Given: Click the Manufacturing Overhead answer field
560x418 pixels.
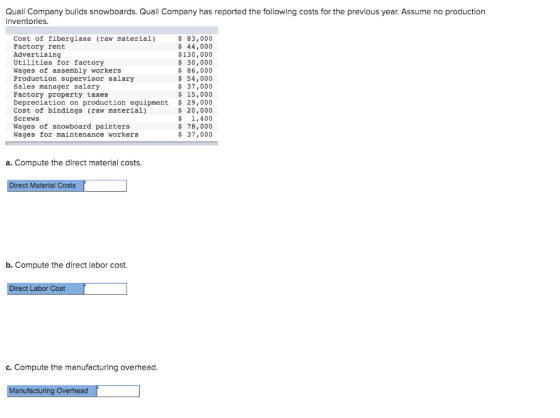Looking at the screenshot, I should tap(118, 391).
